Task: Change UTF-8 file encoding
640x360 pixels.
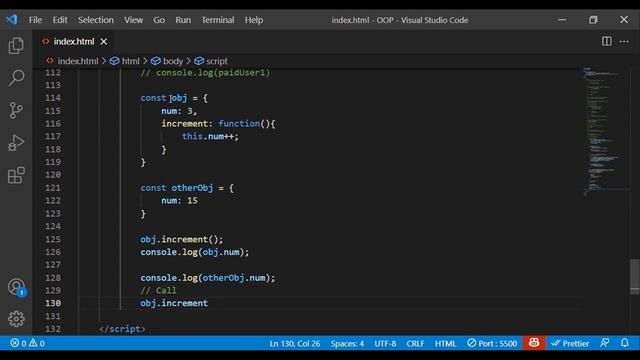Action: [x=385, y=344]
